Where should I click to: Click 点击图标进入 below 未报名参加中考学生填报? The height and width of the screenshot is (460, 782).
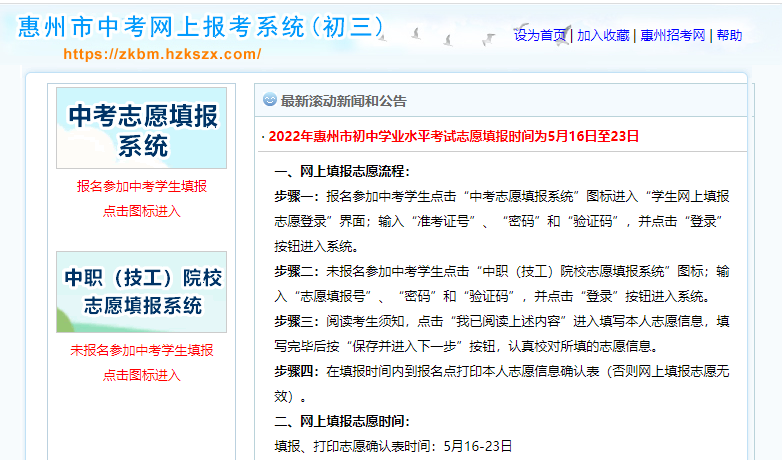pyautogui.click(x=142, y=375)
